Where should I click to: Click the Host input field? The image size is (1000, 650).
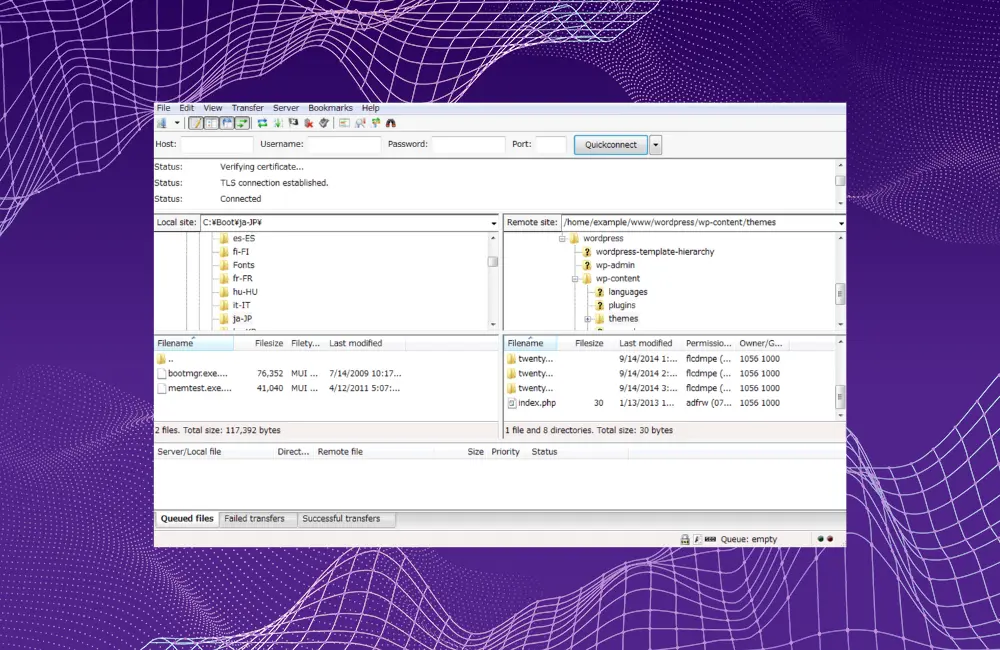click(x=216, y=145)
